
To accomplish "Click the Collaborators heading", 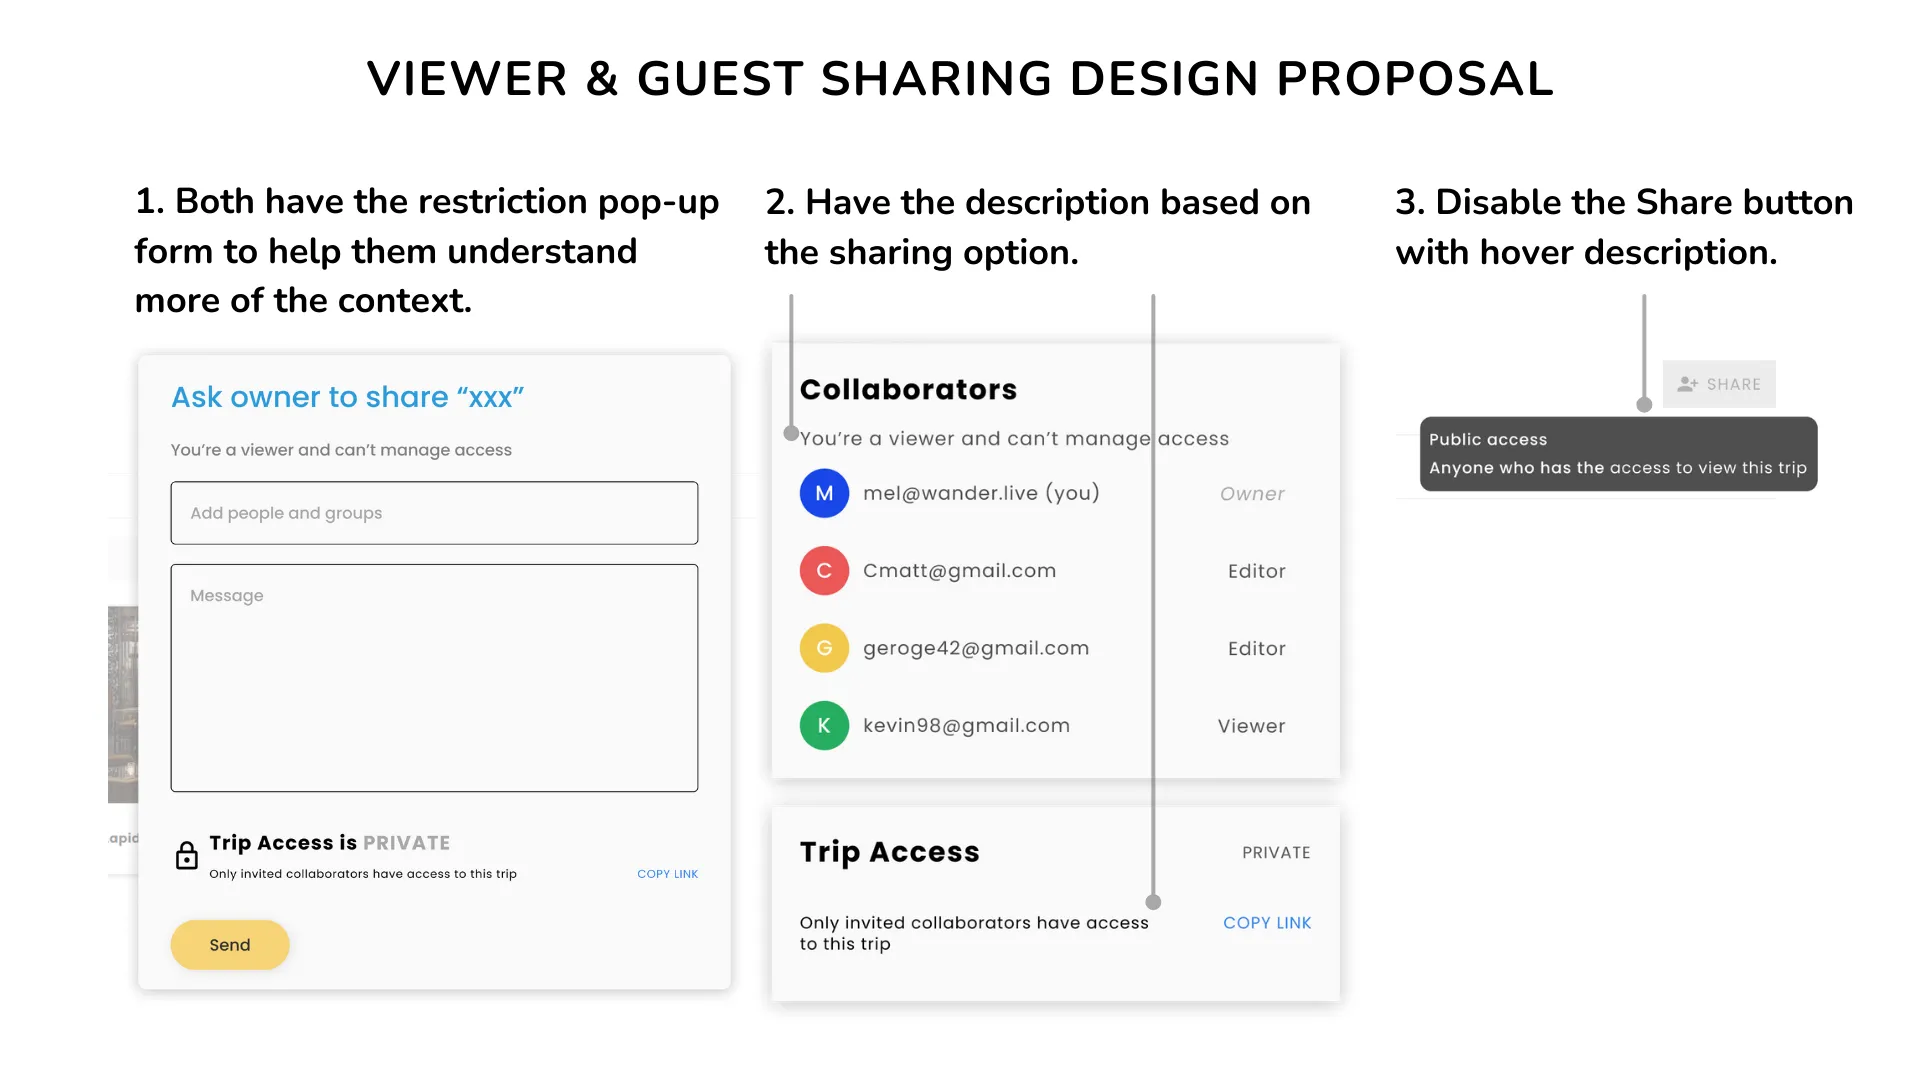I will click(908, 389).
